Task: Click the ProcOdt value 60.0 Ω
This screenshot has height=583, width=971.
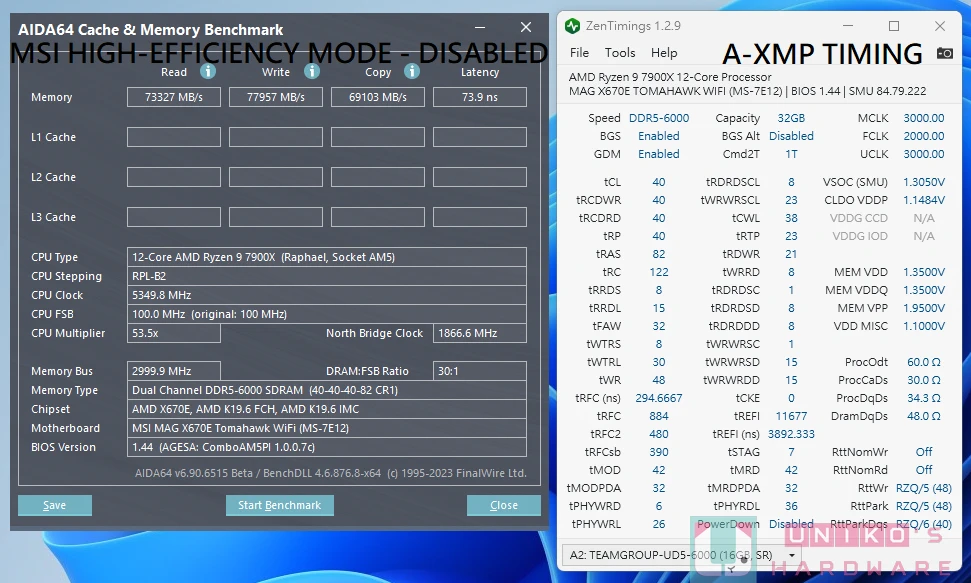Action: [x=924, y=362]
